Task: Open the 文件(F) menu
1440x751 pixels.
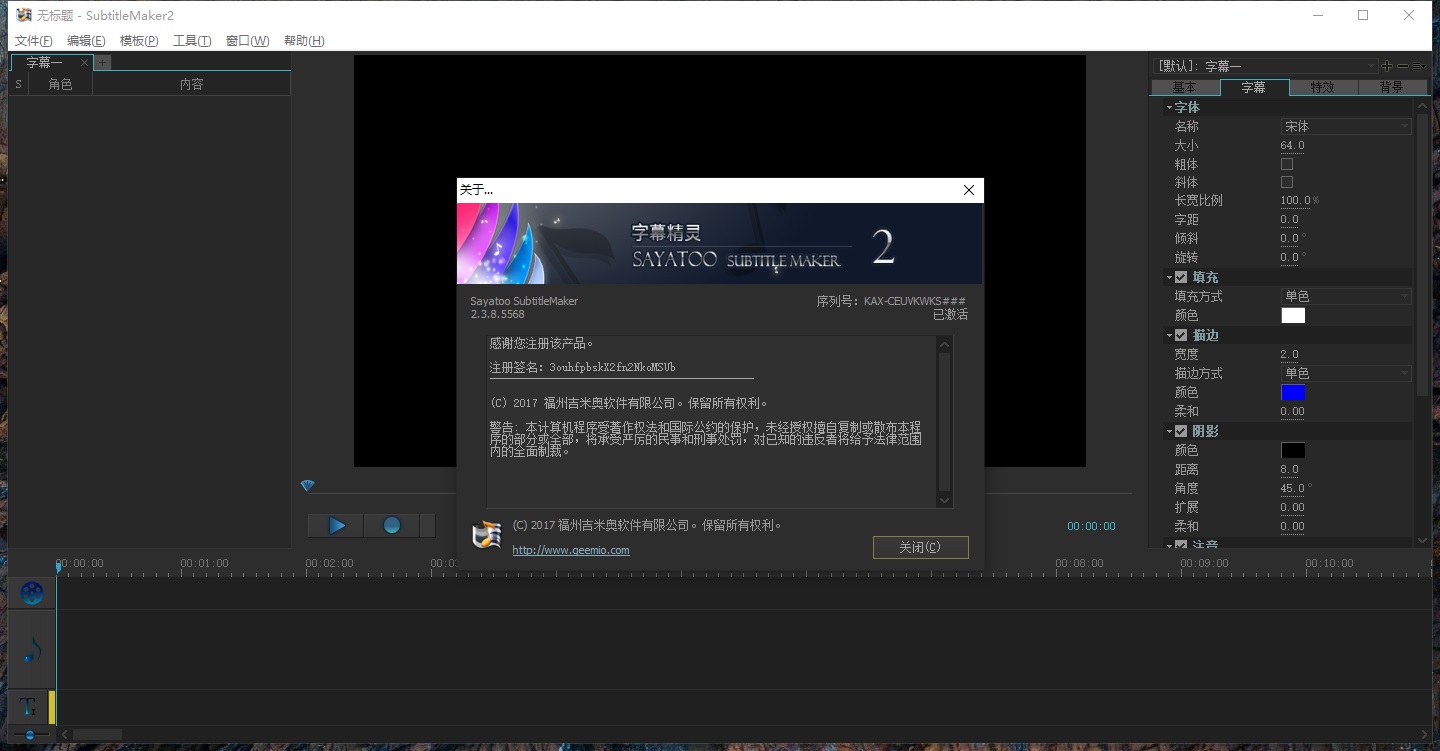Action: point(33,41)
